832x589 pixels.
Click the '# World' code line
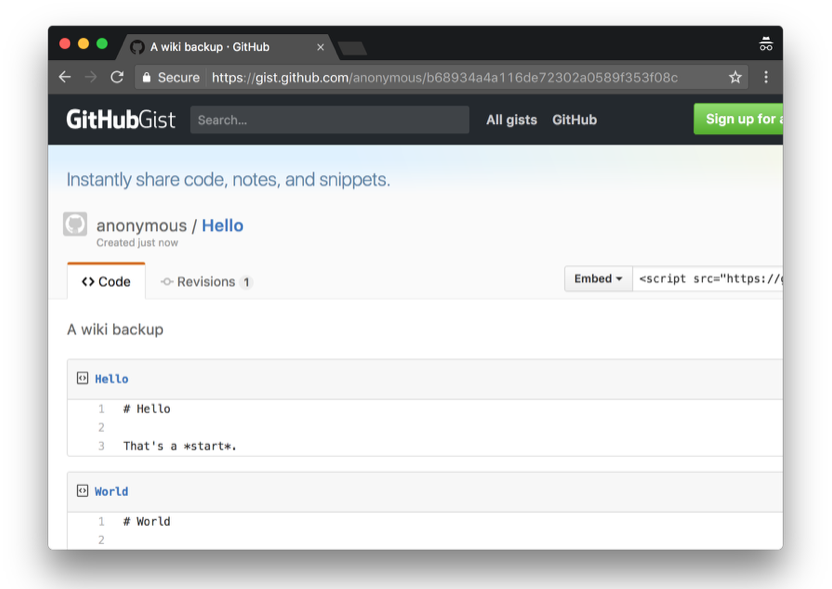tap(147, 521)
